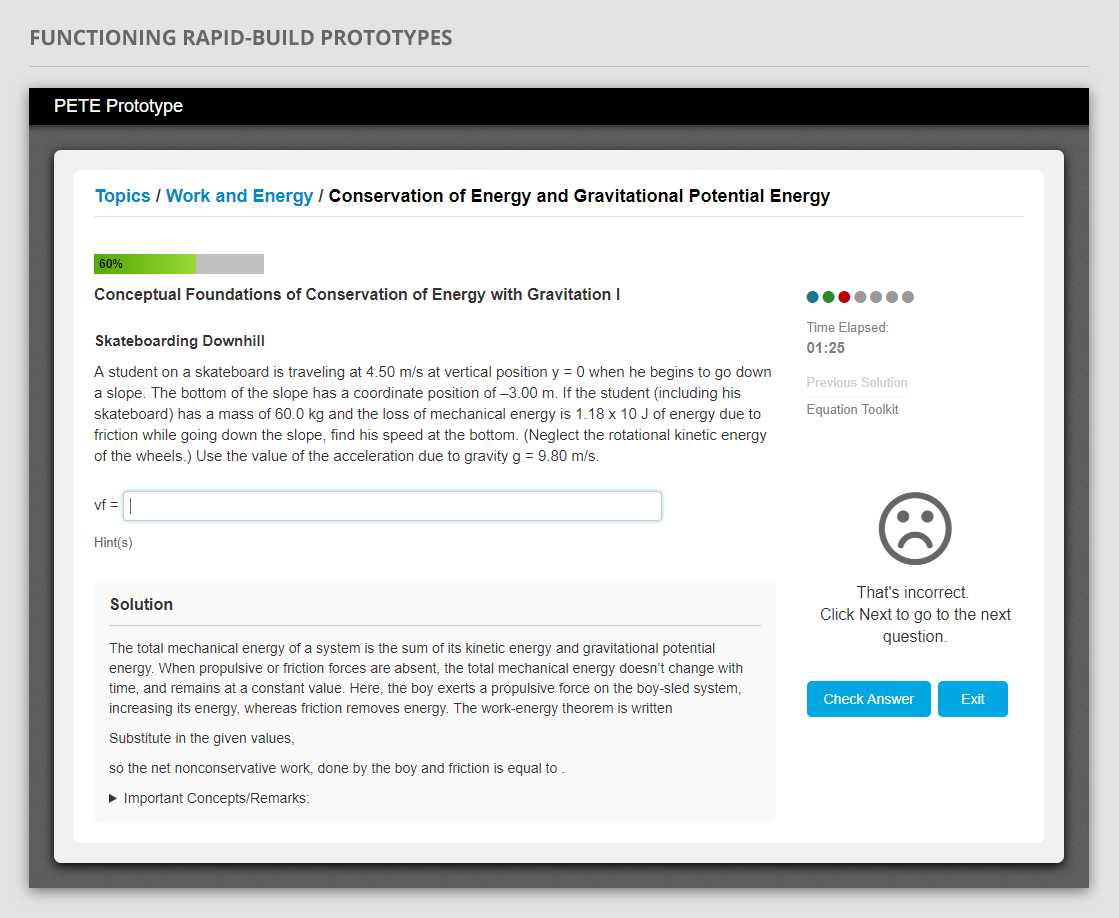Image resolution: width=1119 pixels, height=918 pixels.
Task: Click the red third question dot
Action: pyautogui.click(x=844, y=297)
